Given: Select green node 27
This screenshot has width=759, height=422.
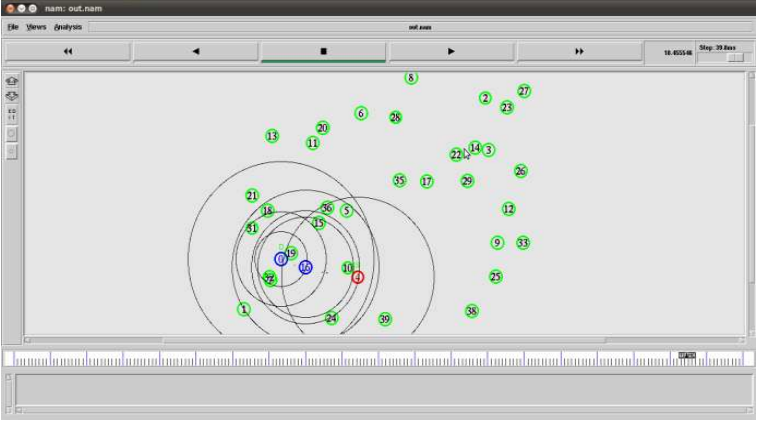Looking at the screenshot, I should tap(524, 91).
